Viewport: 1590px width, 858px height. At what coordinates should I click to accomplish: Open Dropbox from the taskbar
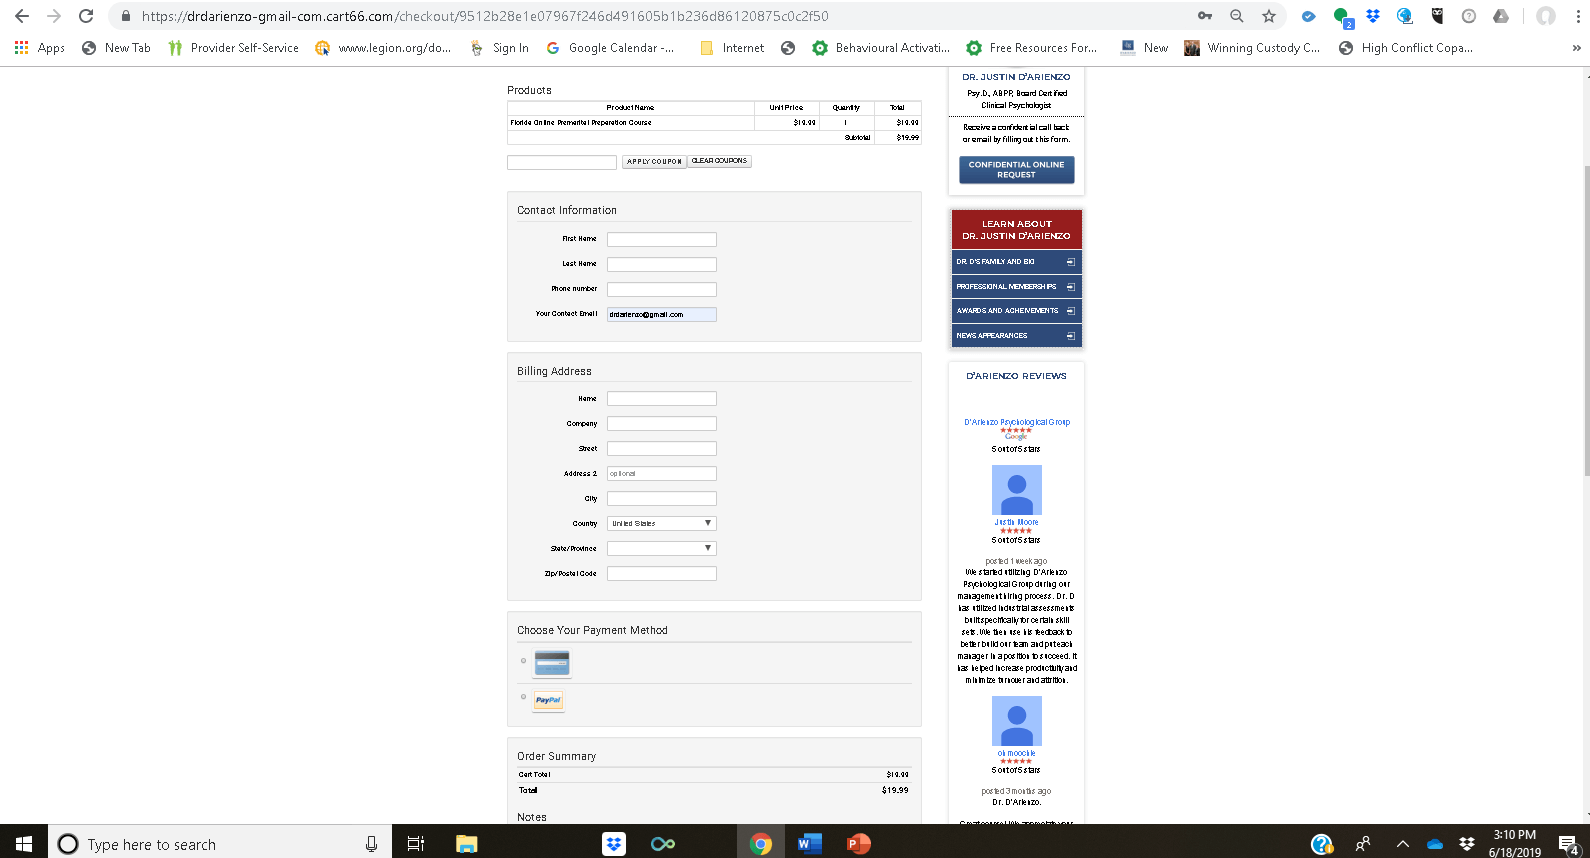613,844
